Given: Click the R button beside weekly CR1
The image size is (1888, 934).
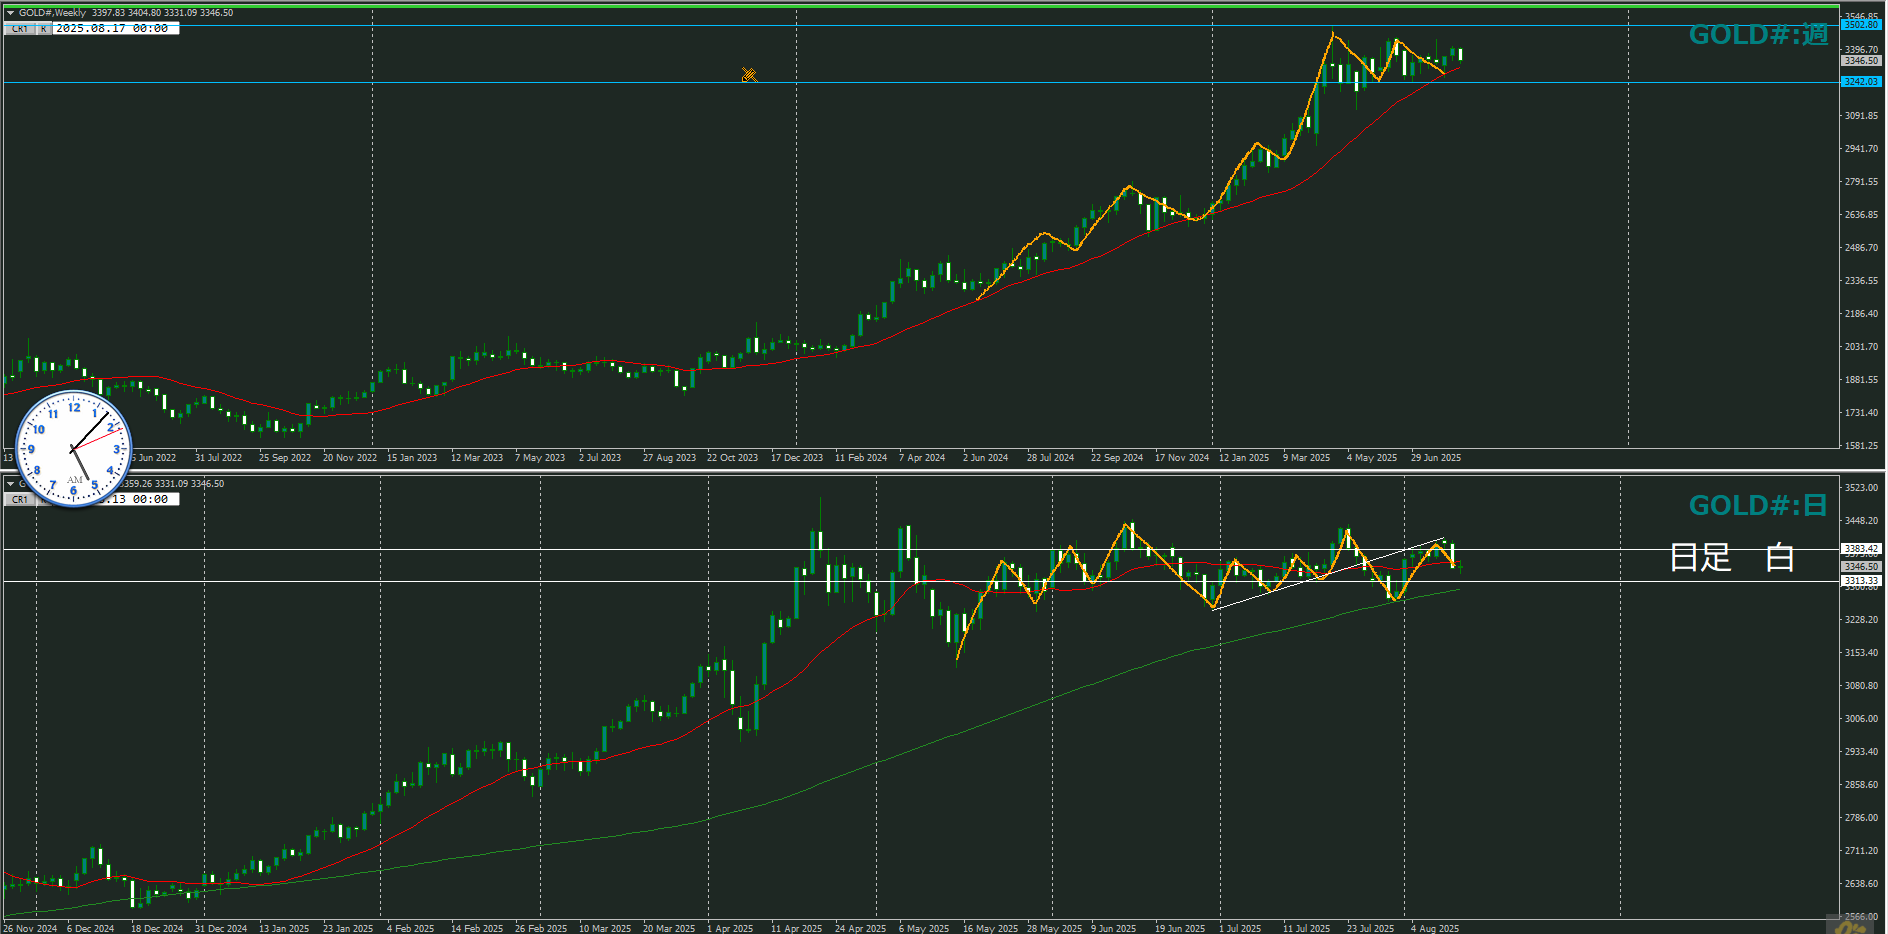Looking at the screenshot, I should pos(44,29).
